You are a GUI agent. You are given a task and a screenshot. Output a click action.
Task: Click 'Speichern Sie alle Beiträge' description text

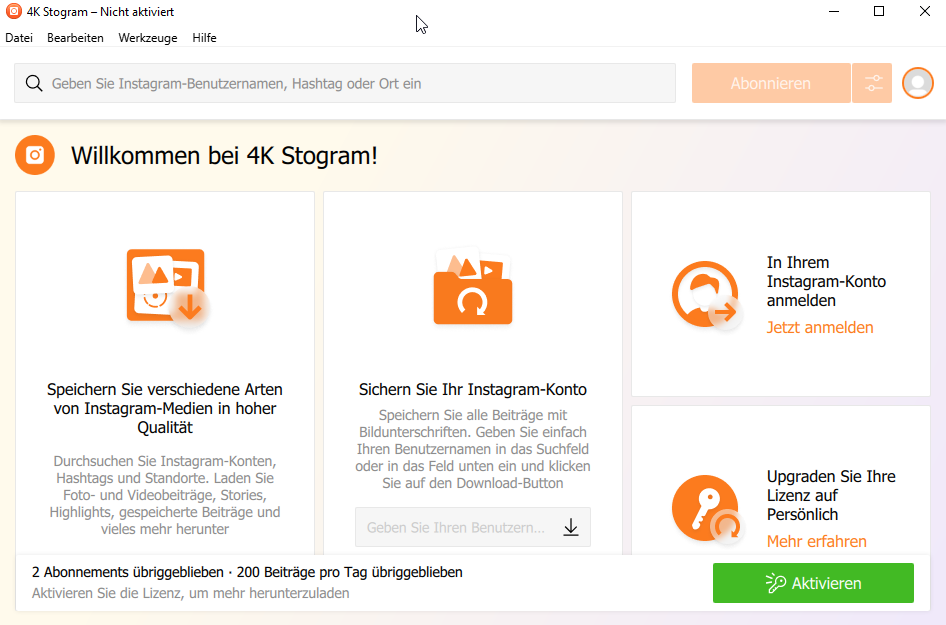pyautogui.click(x=473, y=449)
